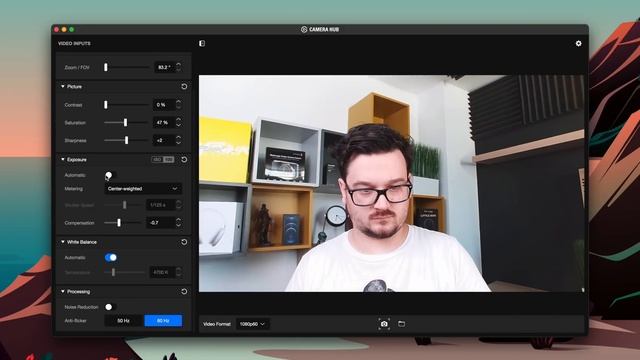Click the Contrast slider
The width and height of the screenshot is (640, 360).
point(127,105)
